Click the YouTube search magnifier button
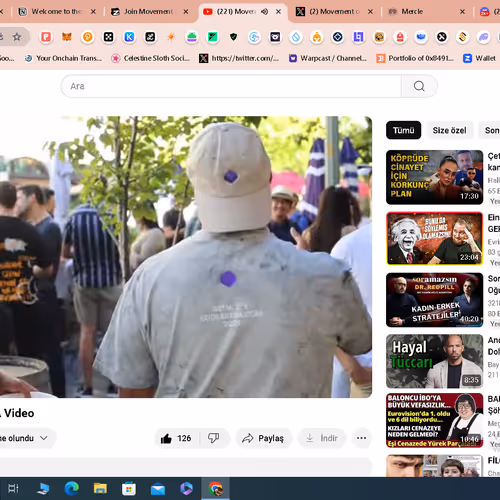The height and width of the screenshot is (500, 500). pyautogui.click(x=419, y=86)
